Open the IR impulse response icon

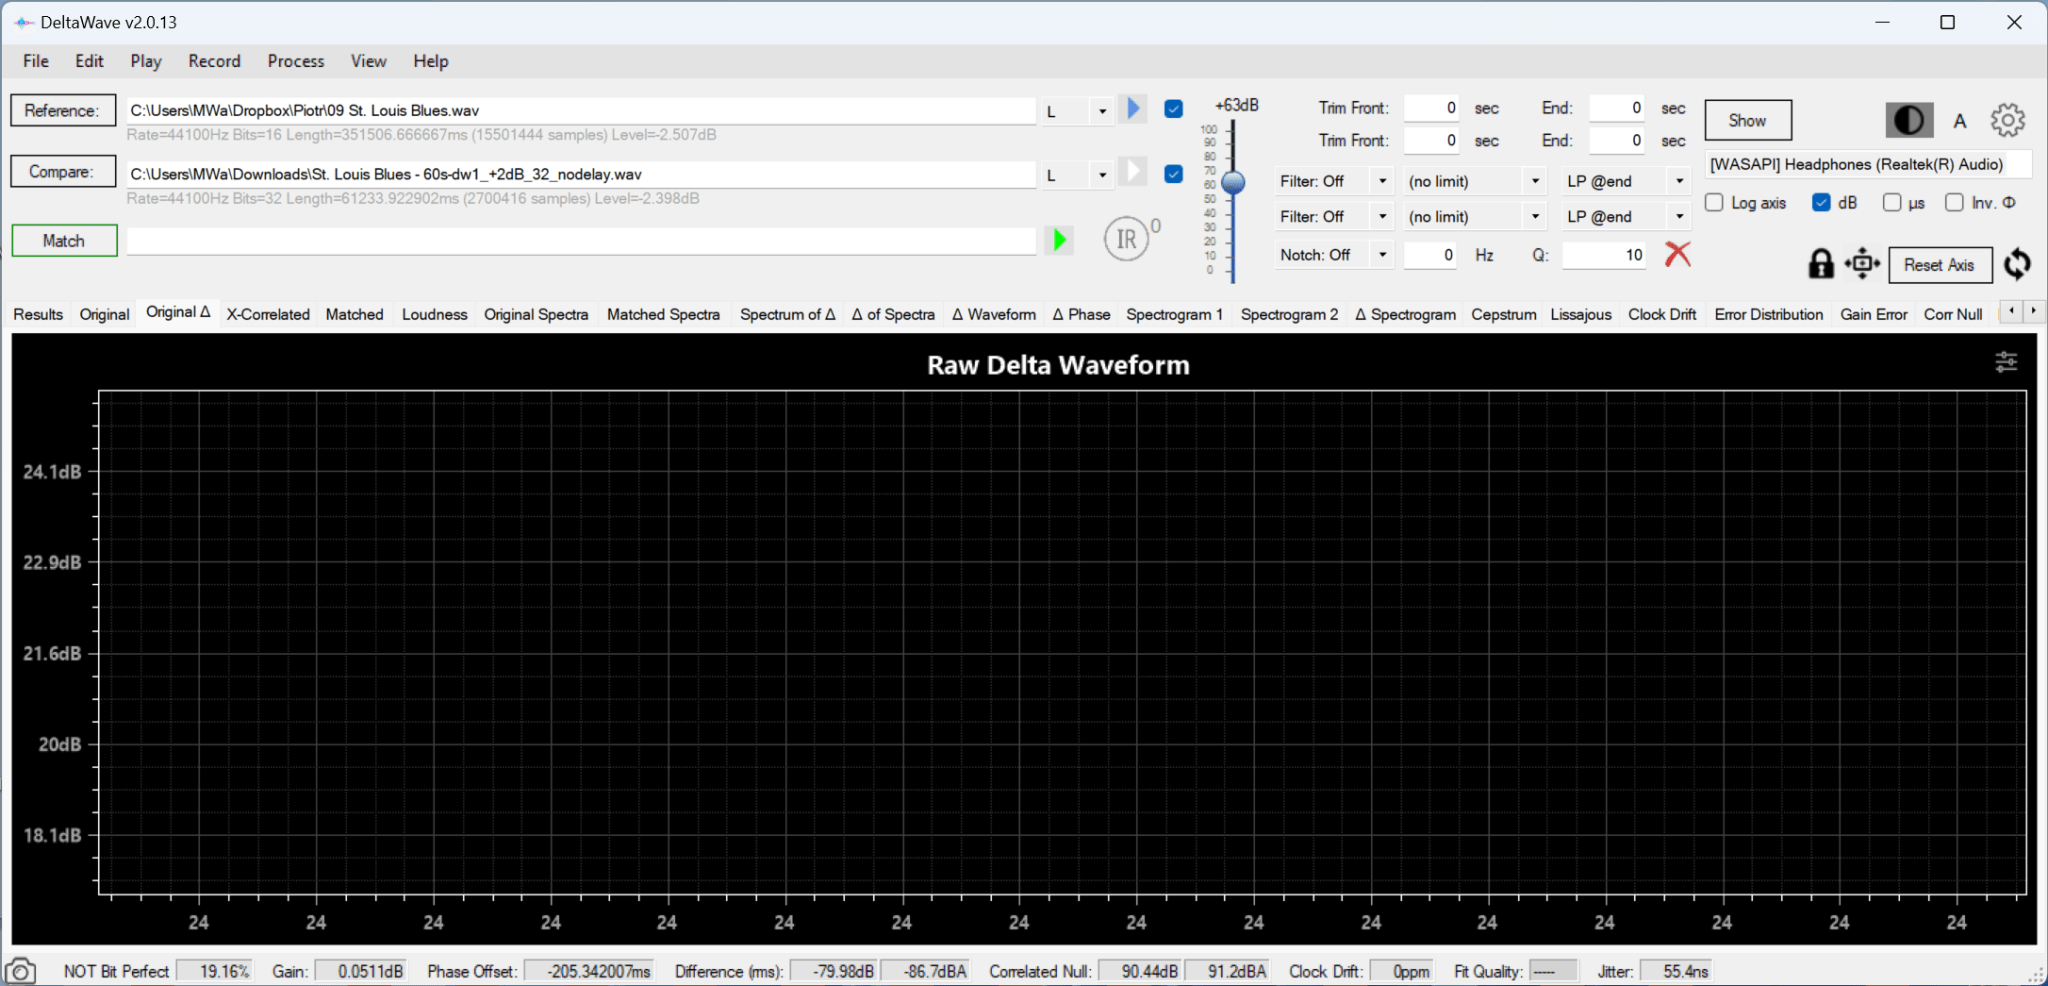pos(1126,239)
